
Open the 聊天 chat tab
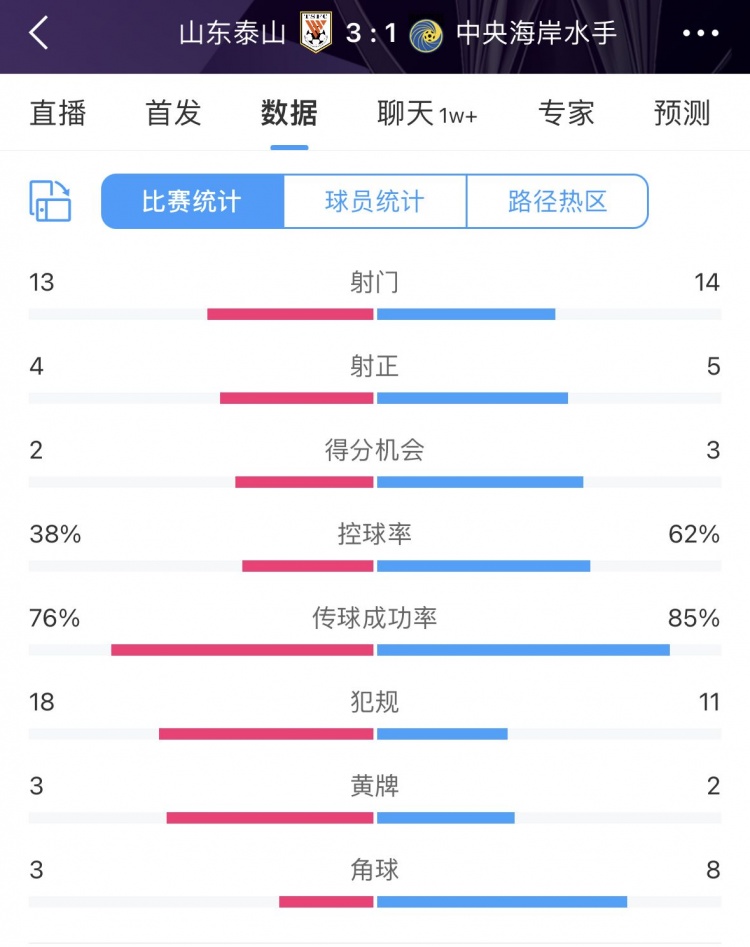coord(426,113)
